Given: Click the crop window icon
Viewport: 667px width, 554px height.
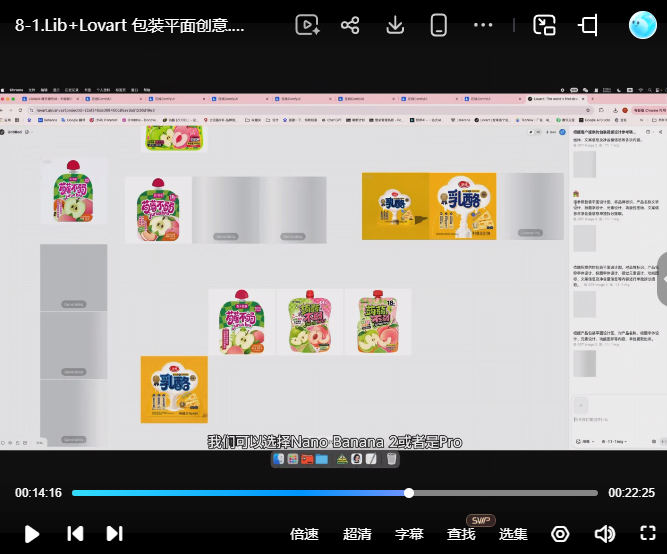Looking at the screenshot, I should coord(589,25).
